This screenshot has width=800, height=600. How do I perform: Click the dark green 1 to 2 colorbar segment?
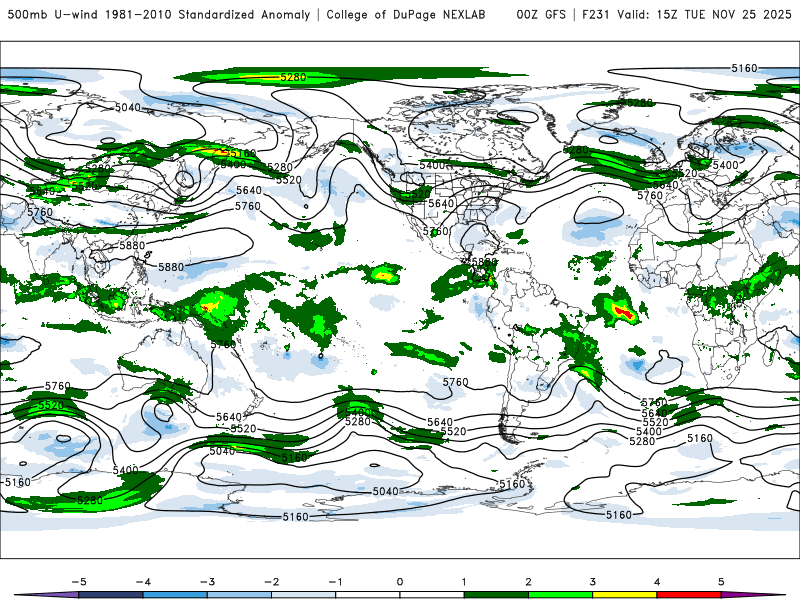pyautogui.click(x=496, y=595)
